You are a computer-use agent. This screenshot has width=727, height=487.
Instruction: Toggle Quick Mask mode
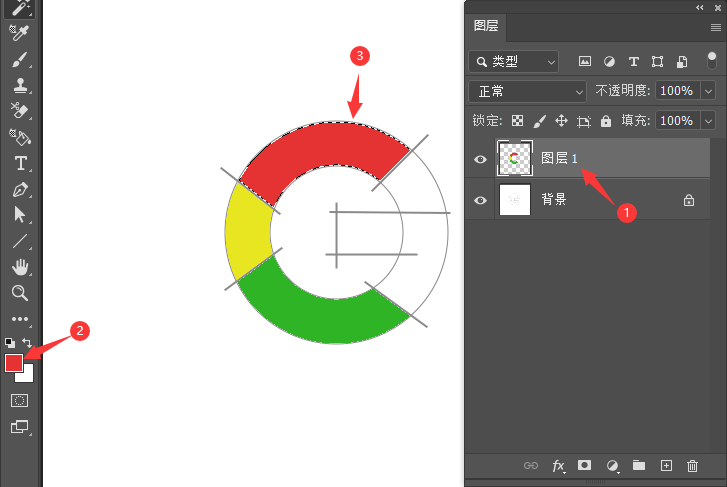[19, 400]
